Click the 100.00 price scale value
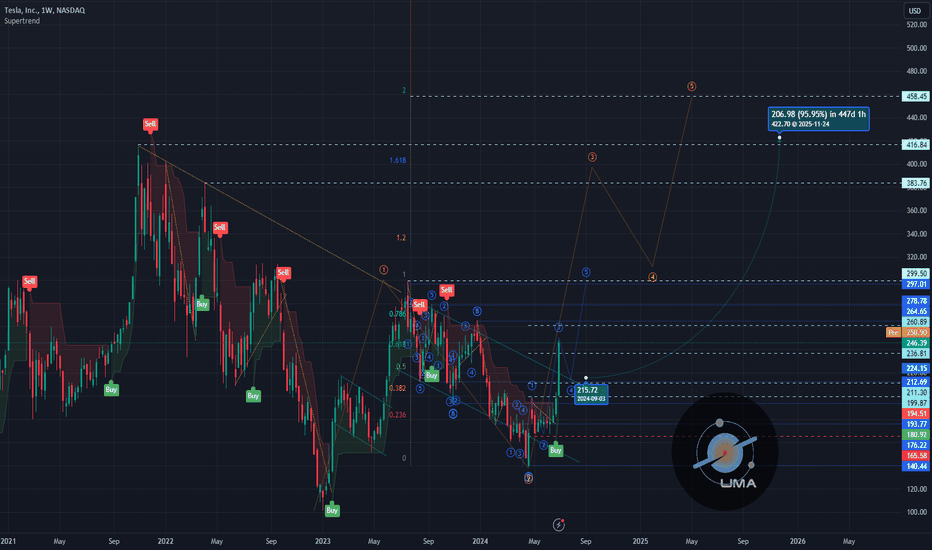932x550 pixels. point(917,512)
